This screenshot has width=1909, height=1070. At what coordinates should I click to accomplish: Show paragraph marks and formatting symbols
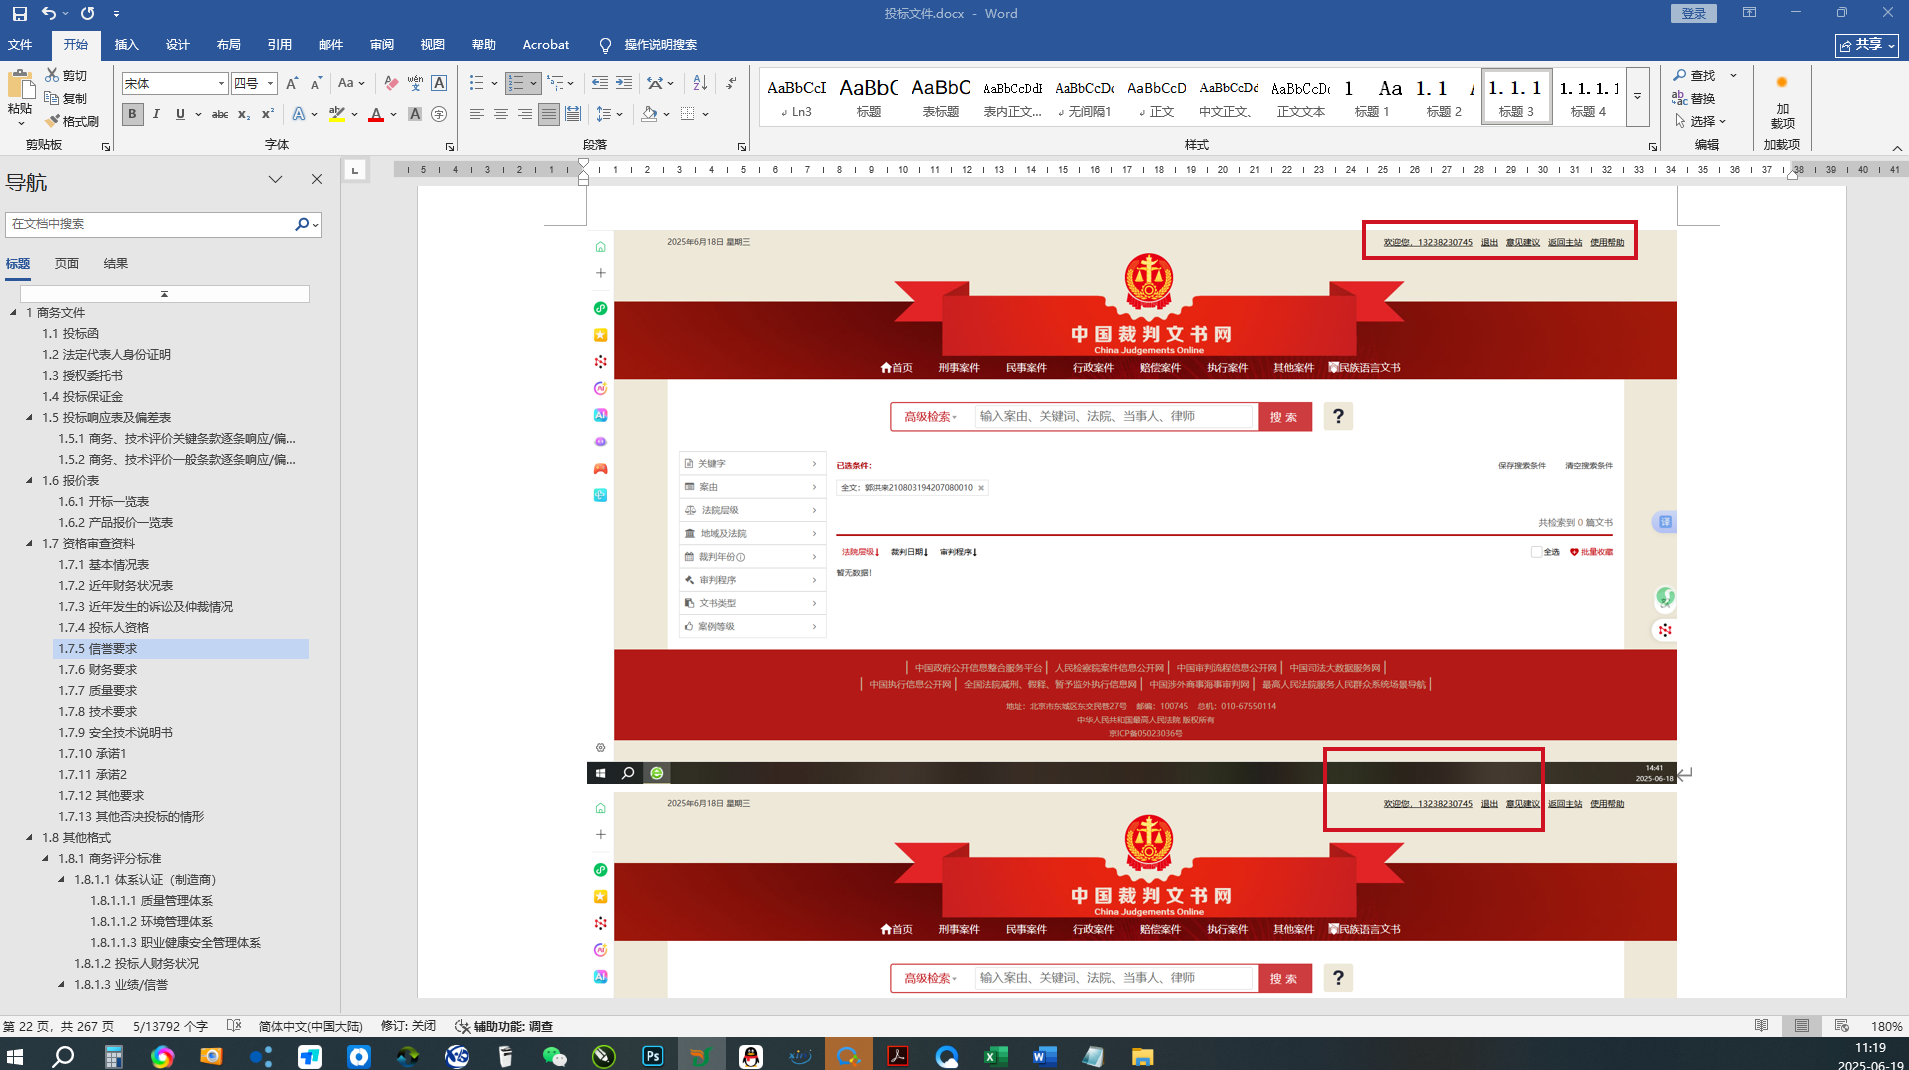tap(732, 84)
